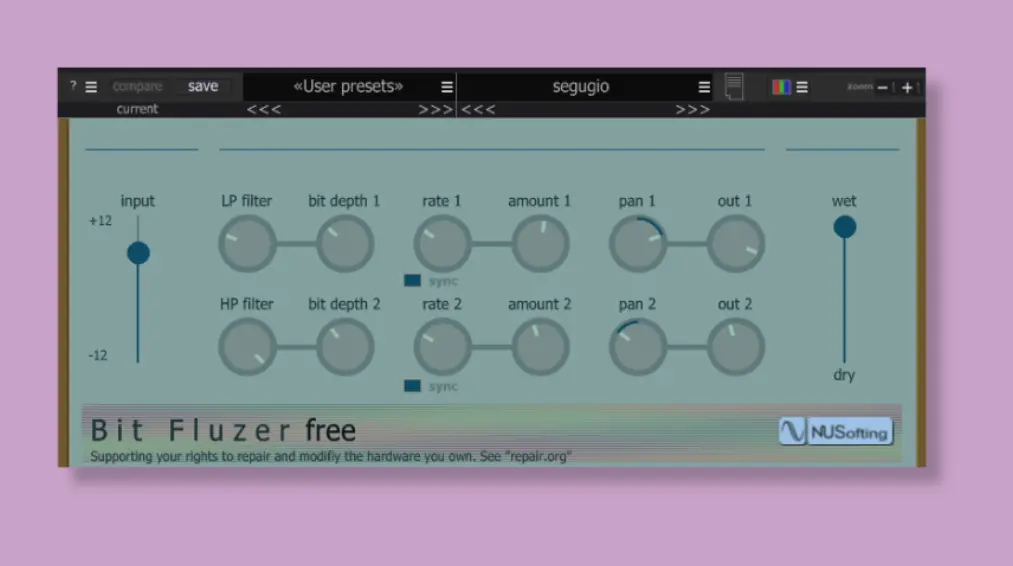Toggle the sync checkbox under rate 2
1013x566 pixels.
(x=412, y=386)
